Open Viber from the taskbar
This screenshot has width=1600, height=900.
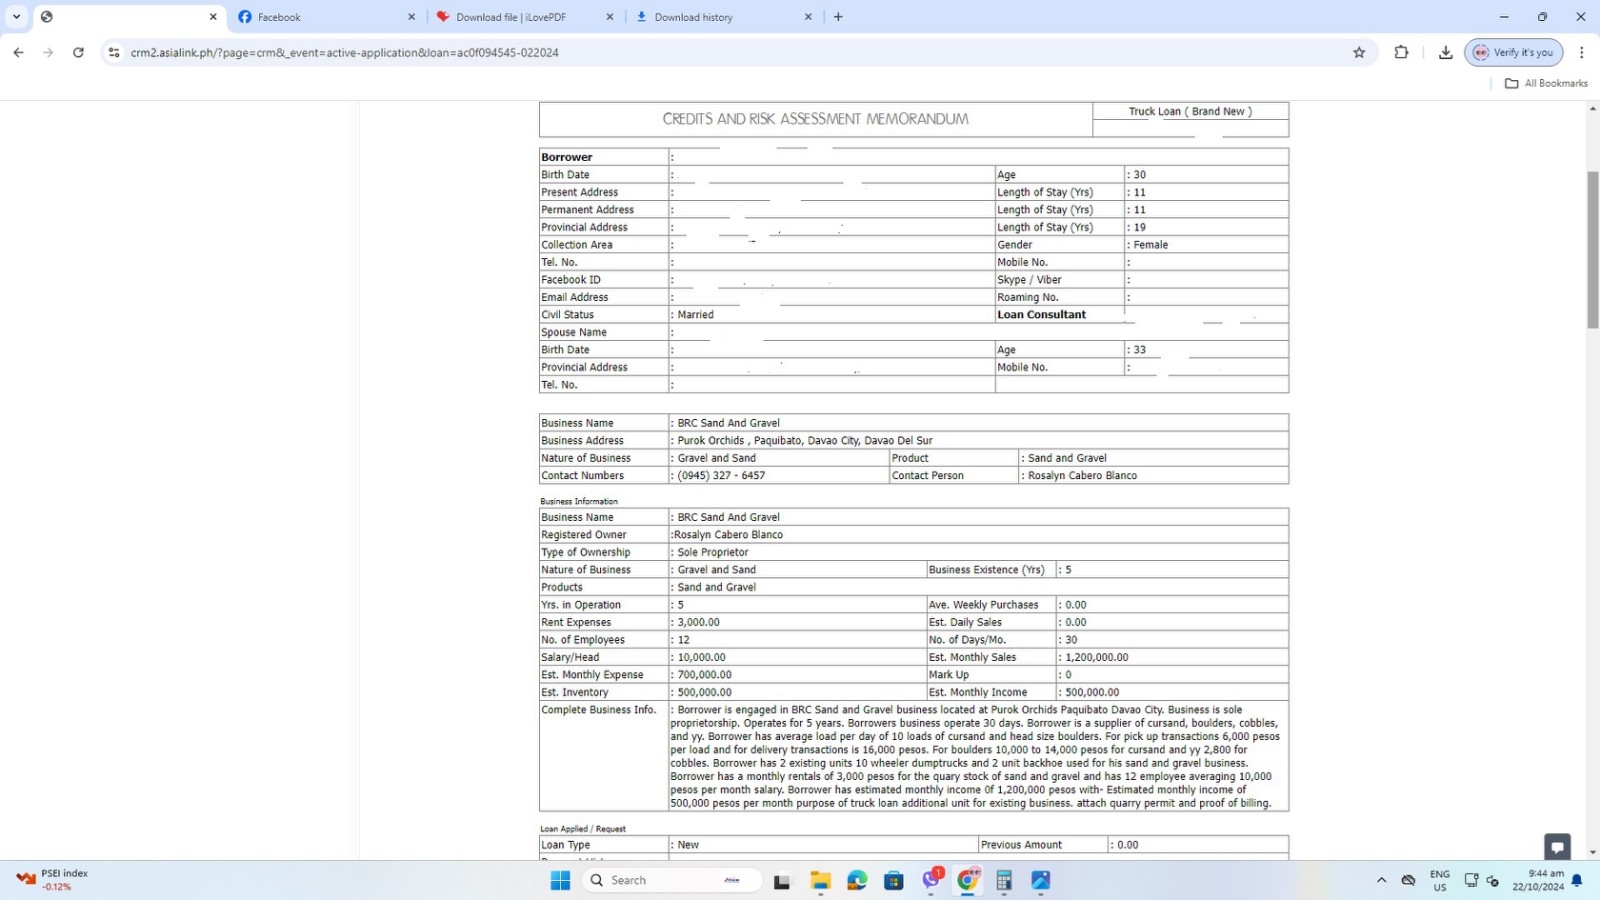[x=931, y=880]
